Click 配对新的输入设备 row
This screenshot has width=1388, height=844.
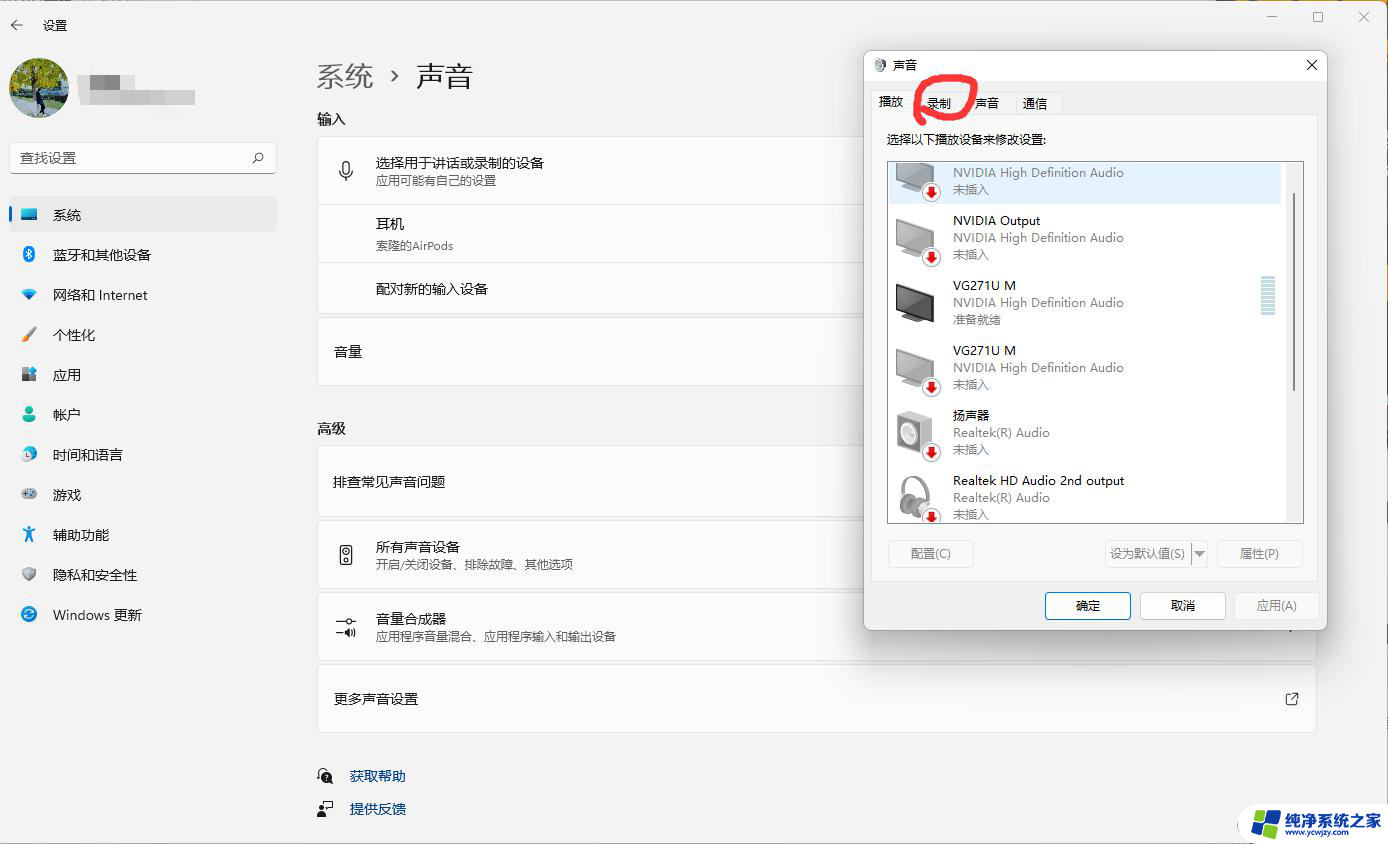[590, 289]
